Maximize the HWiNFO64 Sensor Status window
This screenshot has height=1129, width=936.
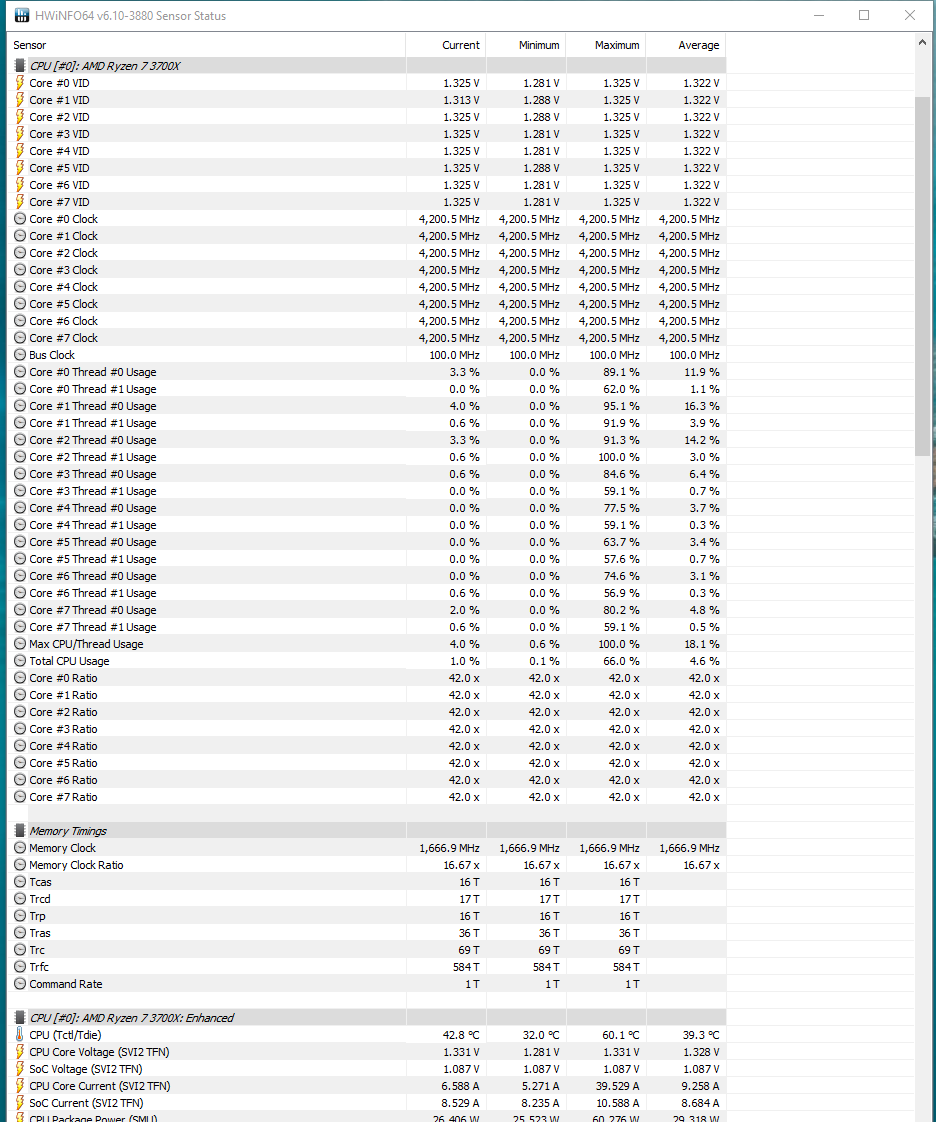(x=864, y=15)
